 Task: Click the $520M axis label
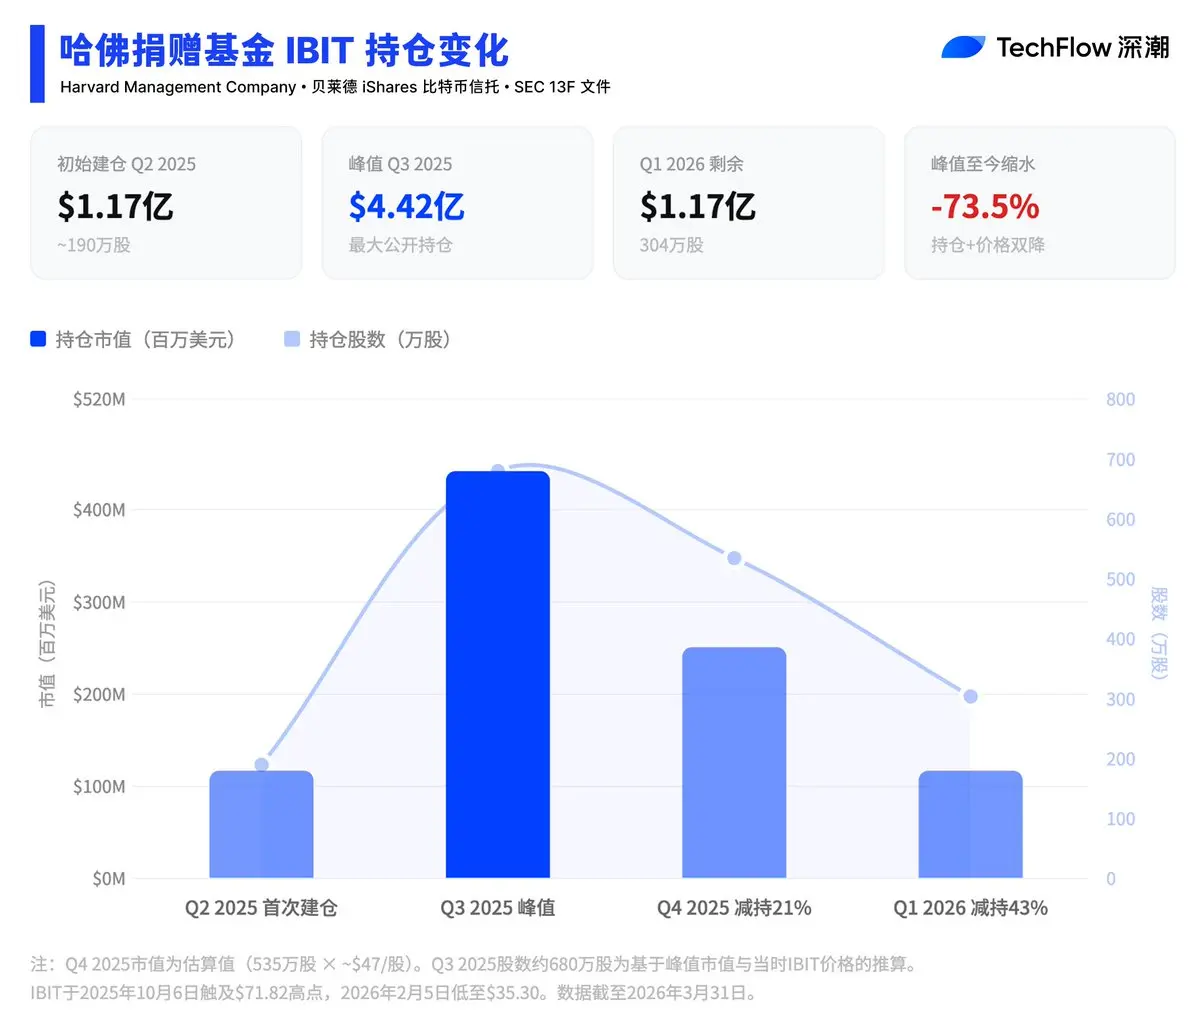(x=99, y=400)
